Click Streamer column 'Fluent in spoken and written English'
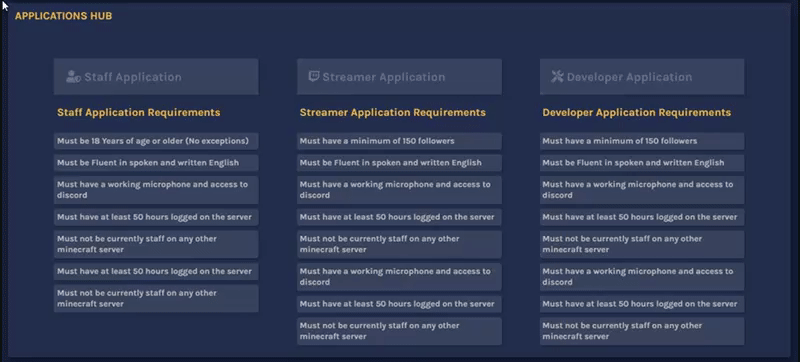800x362 pixels. pyautogui.click(x=399, y=163)
